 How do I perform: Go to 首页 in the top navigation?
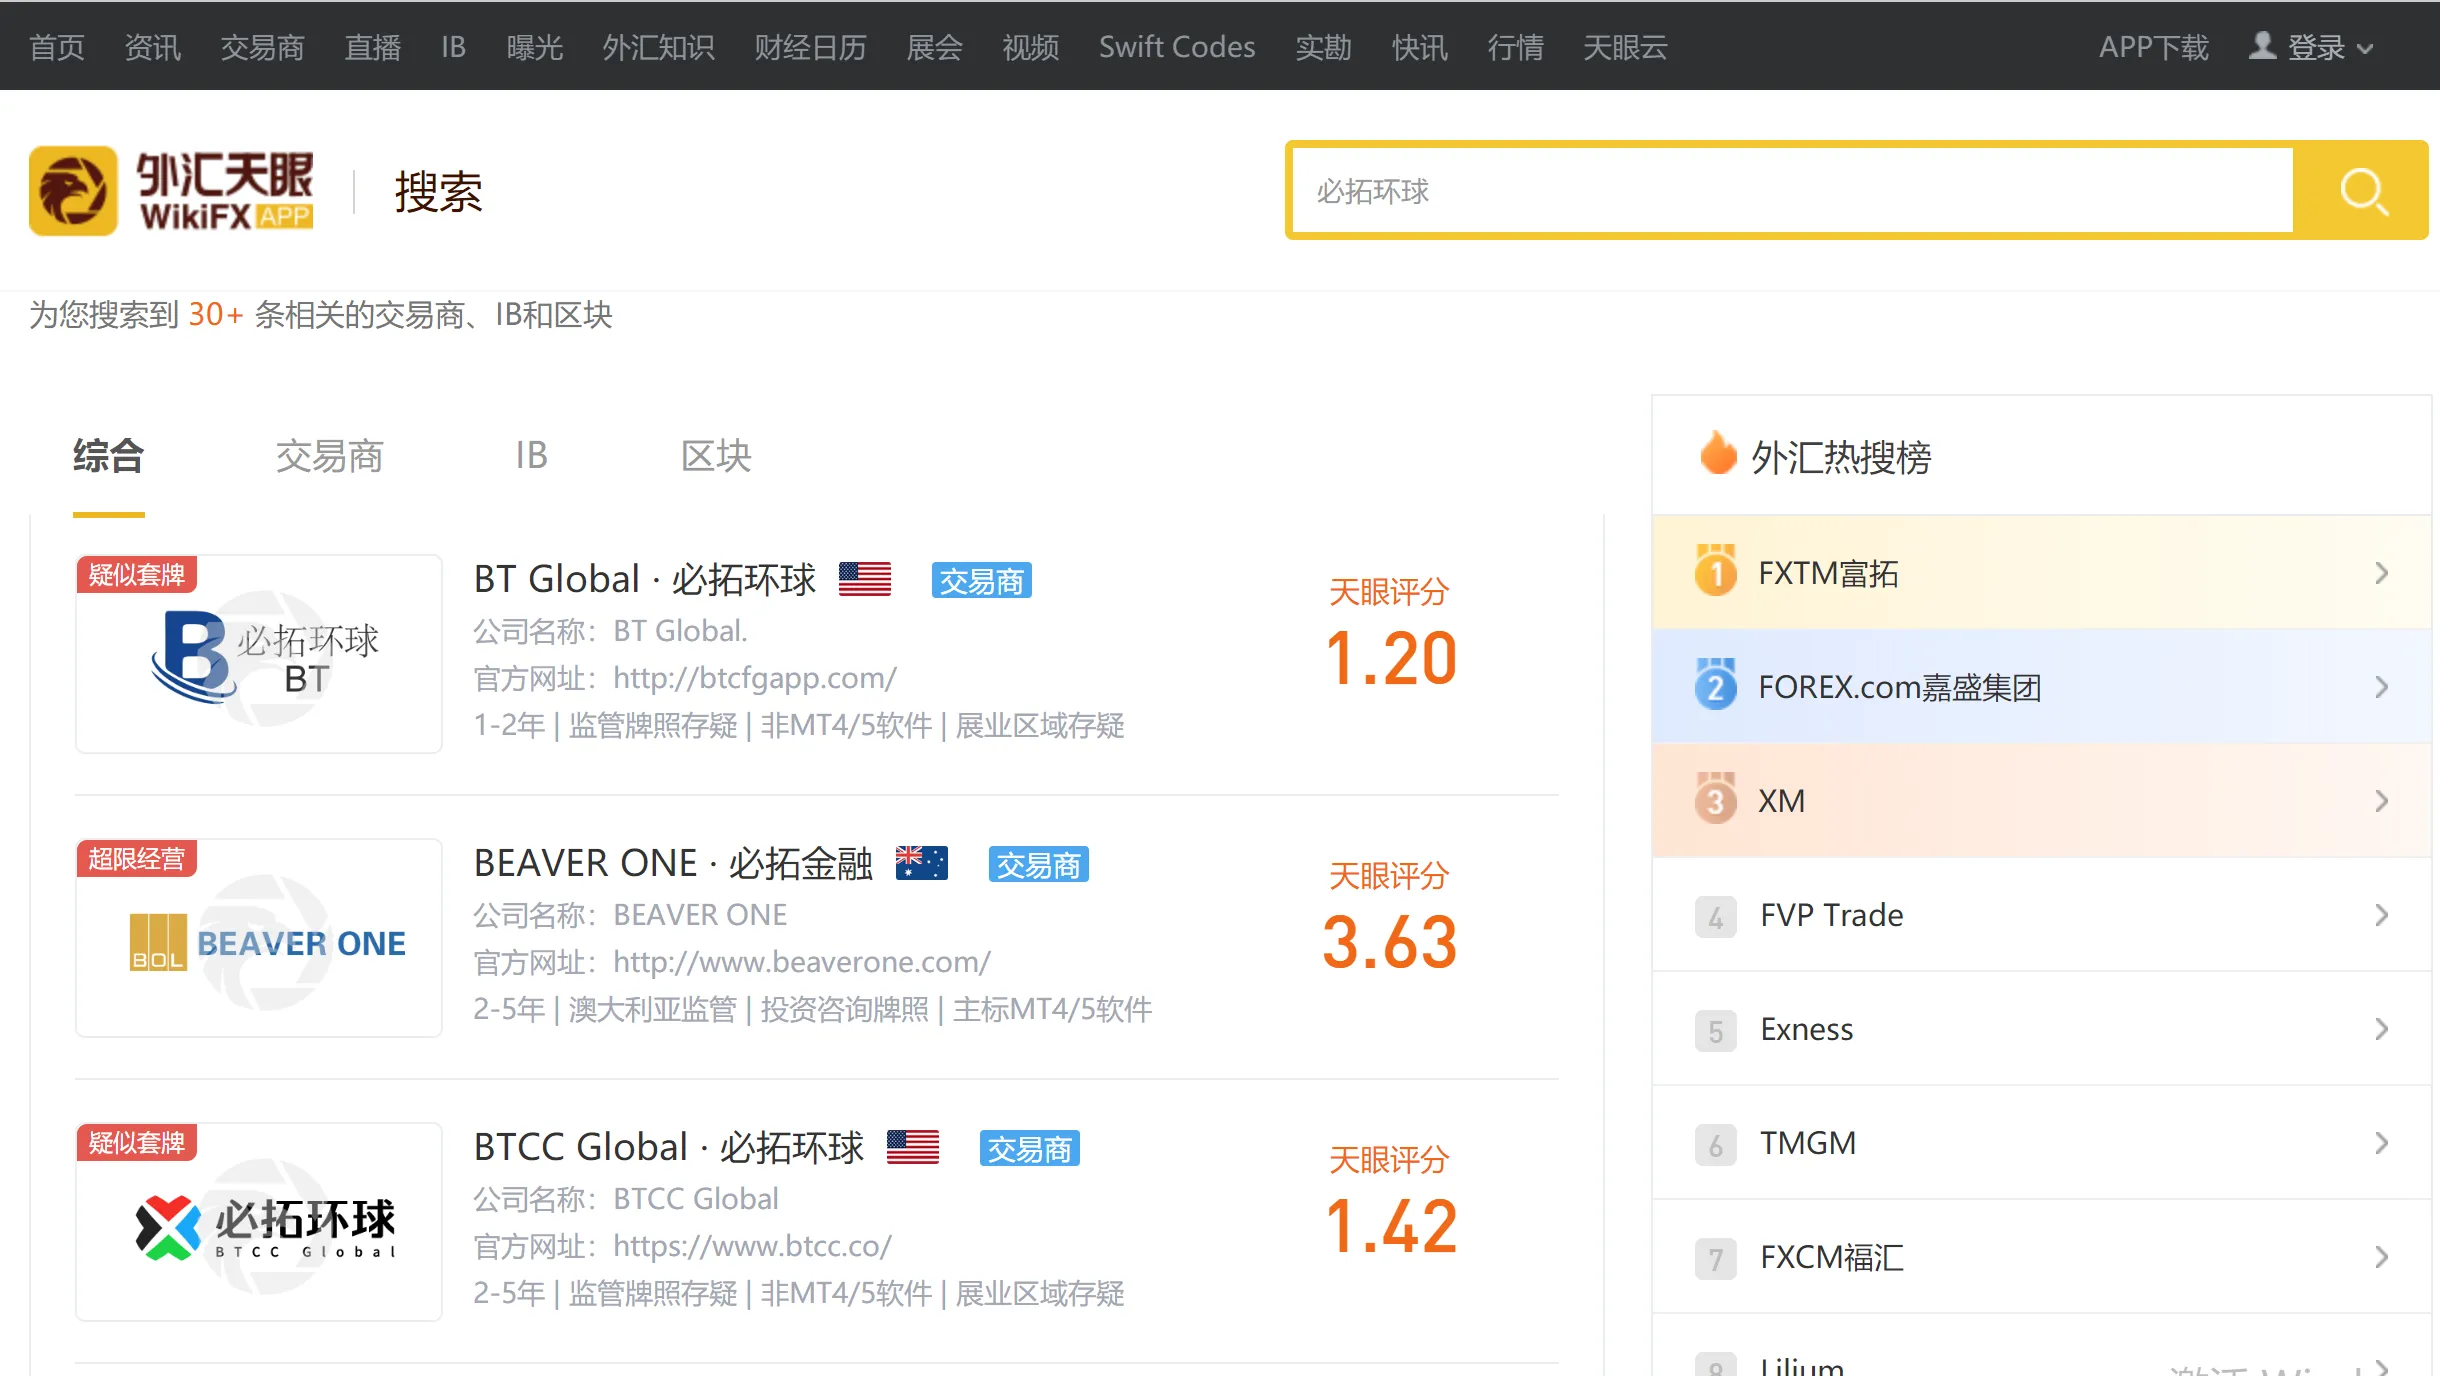tap(57, 47)
